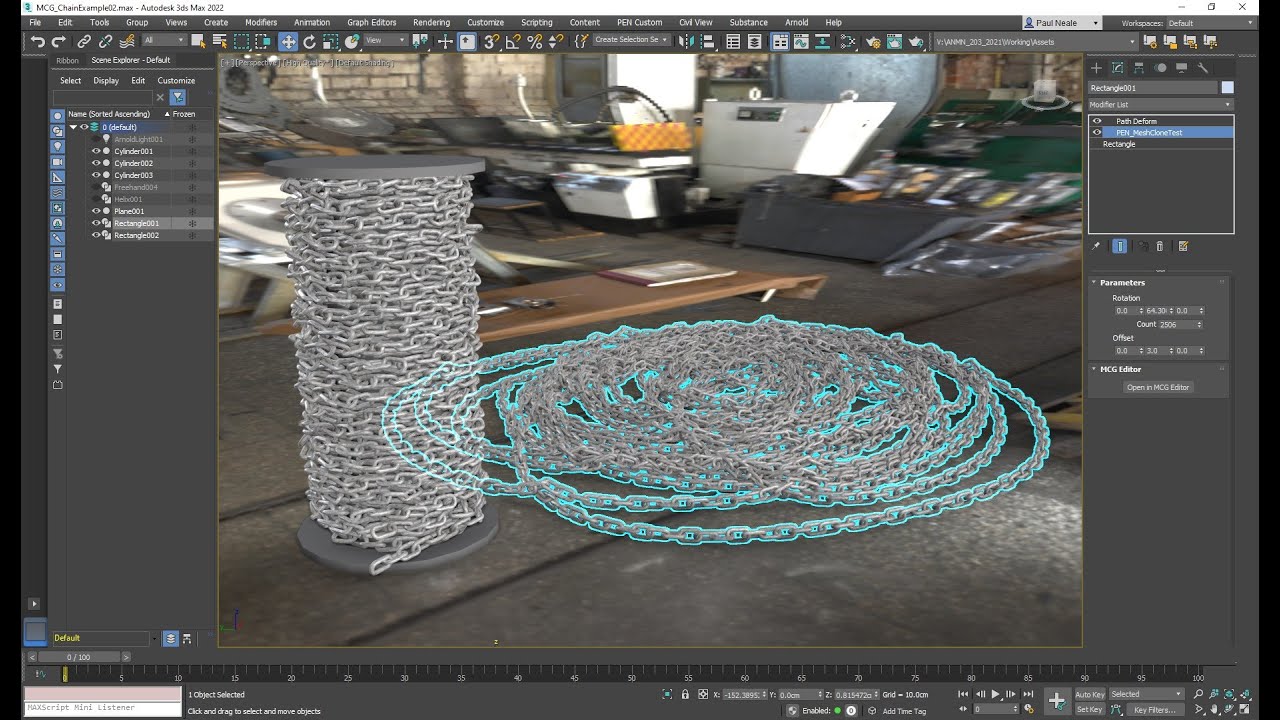Click the Rectangle001 object color swatch
The height and width of the screenshot is (720, 1280).
pos(1227,88)
